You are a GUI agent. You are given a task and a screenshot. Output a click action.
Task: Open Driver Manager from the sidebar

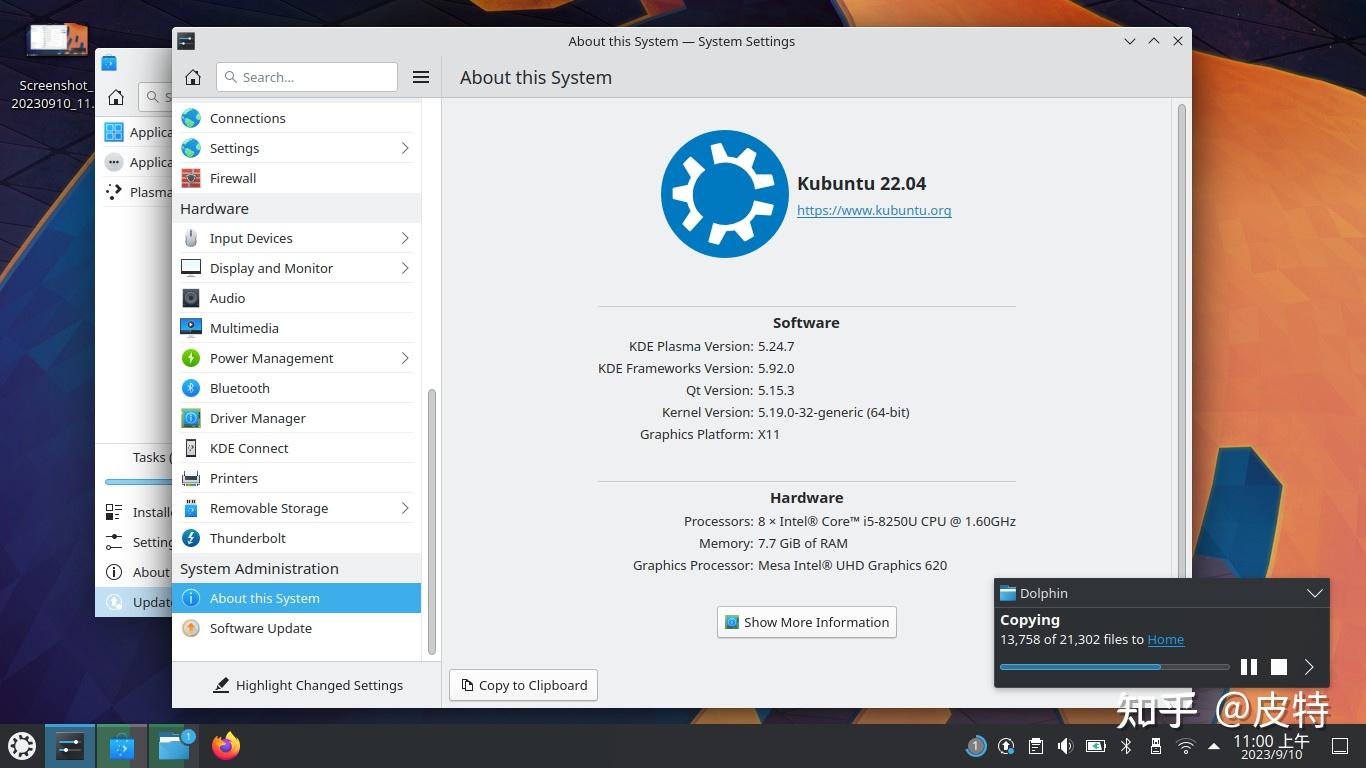[x=257, y=418]
